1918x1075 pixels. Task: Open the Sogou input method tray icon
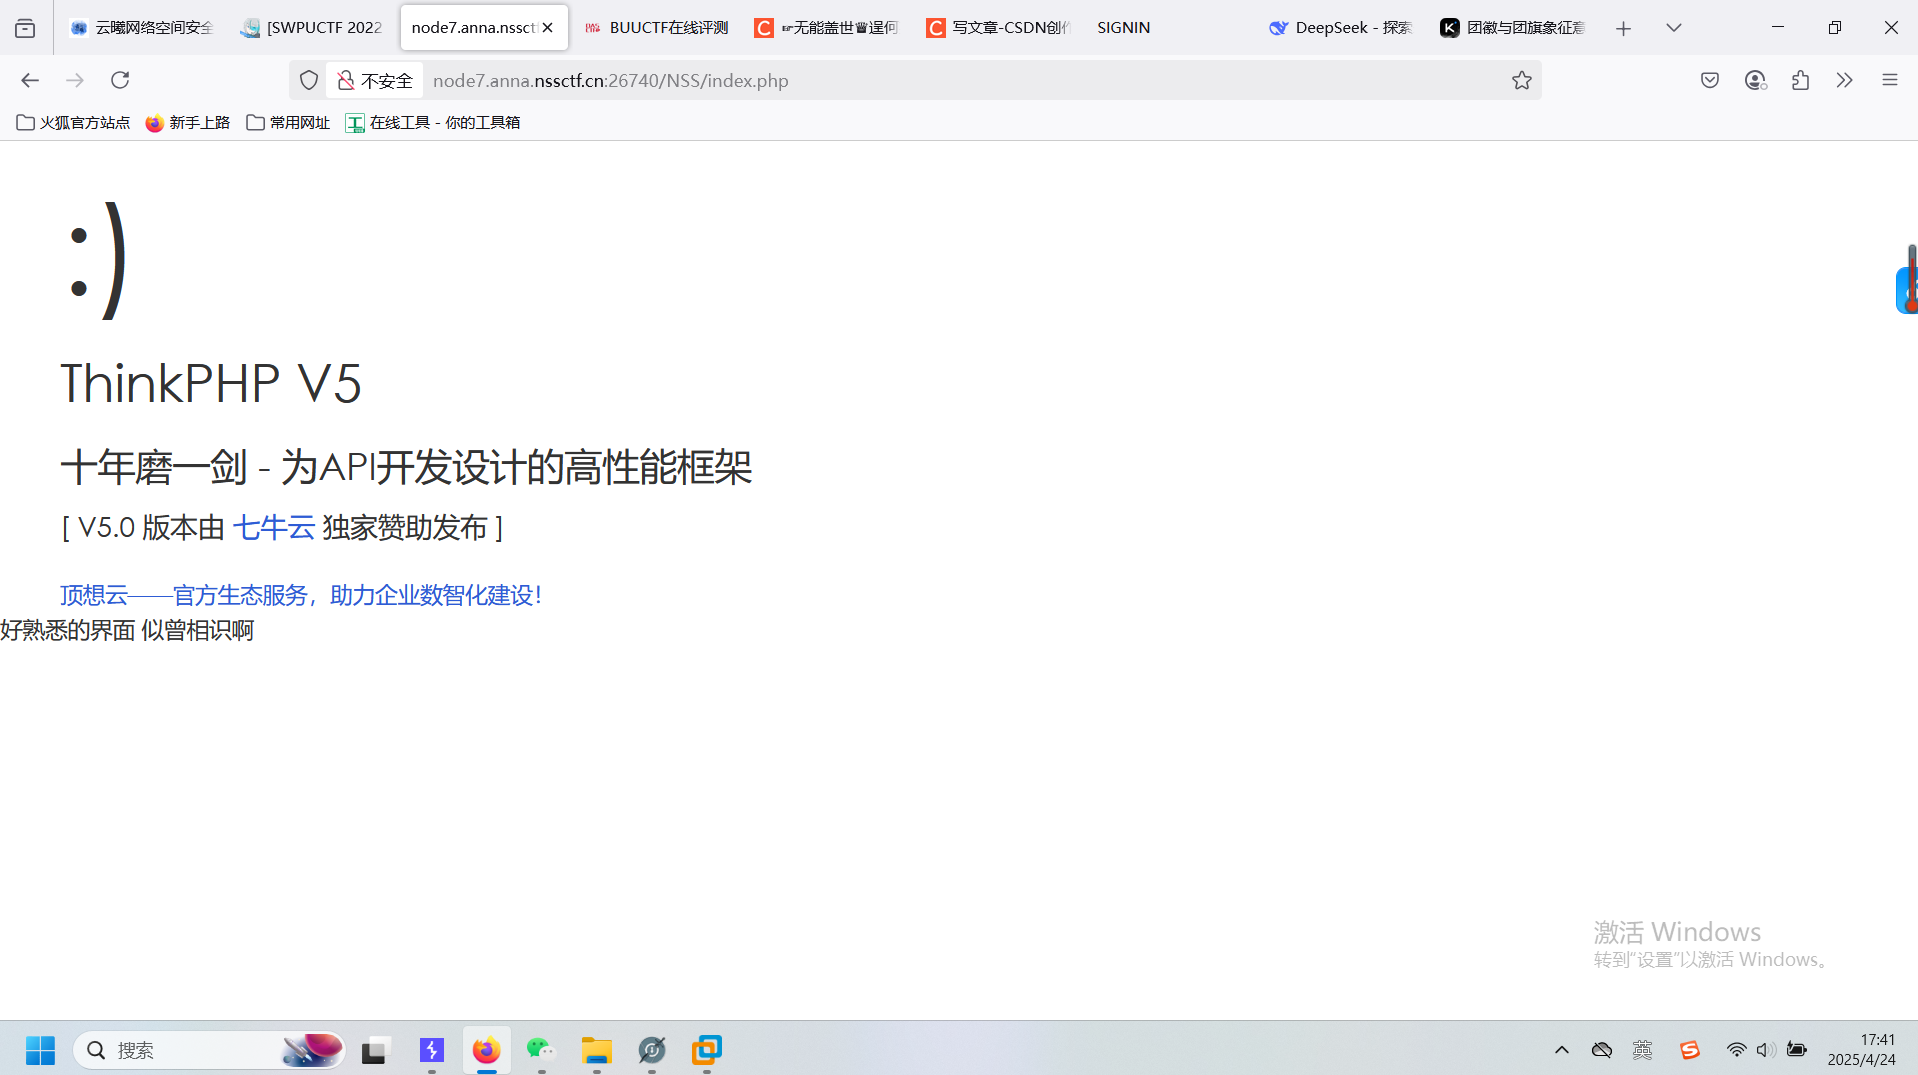1690,1050
